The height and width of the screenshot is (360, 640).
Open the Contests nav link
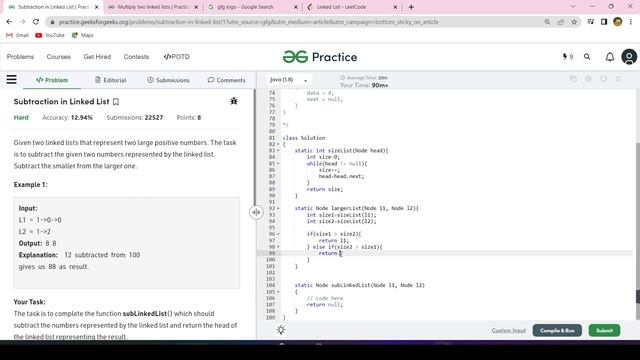136,57
